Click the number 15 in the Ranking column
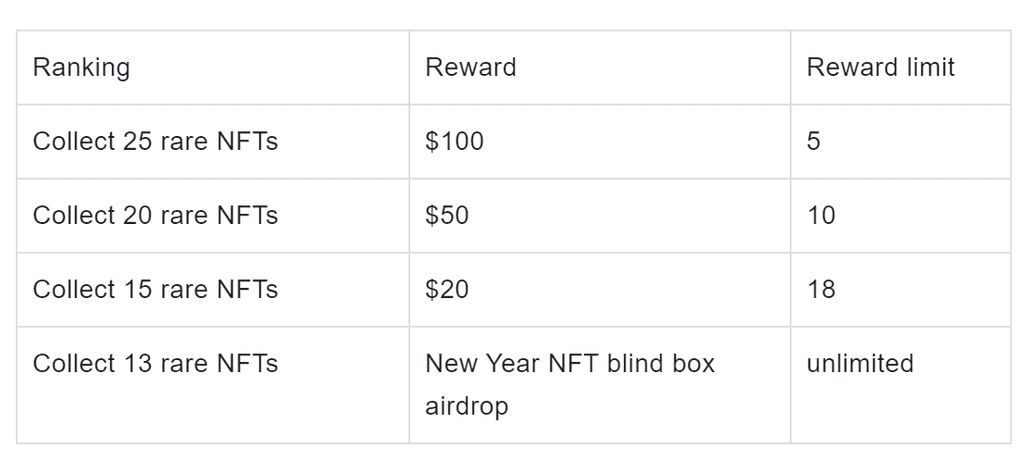The image size is (1024, 460). [x=137, y=290]
